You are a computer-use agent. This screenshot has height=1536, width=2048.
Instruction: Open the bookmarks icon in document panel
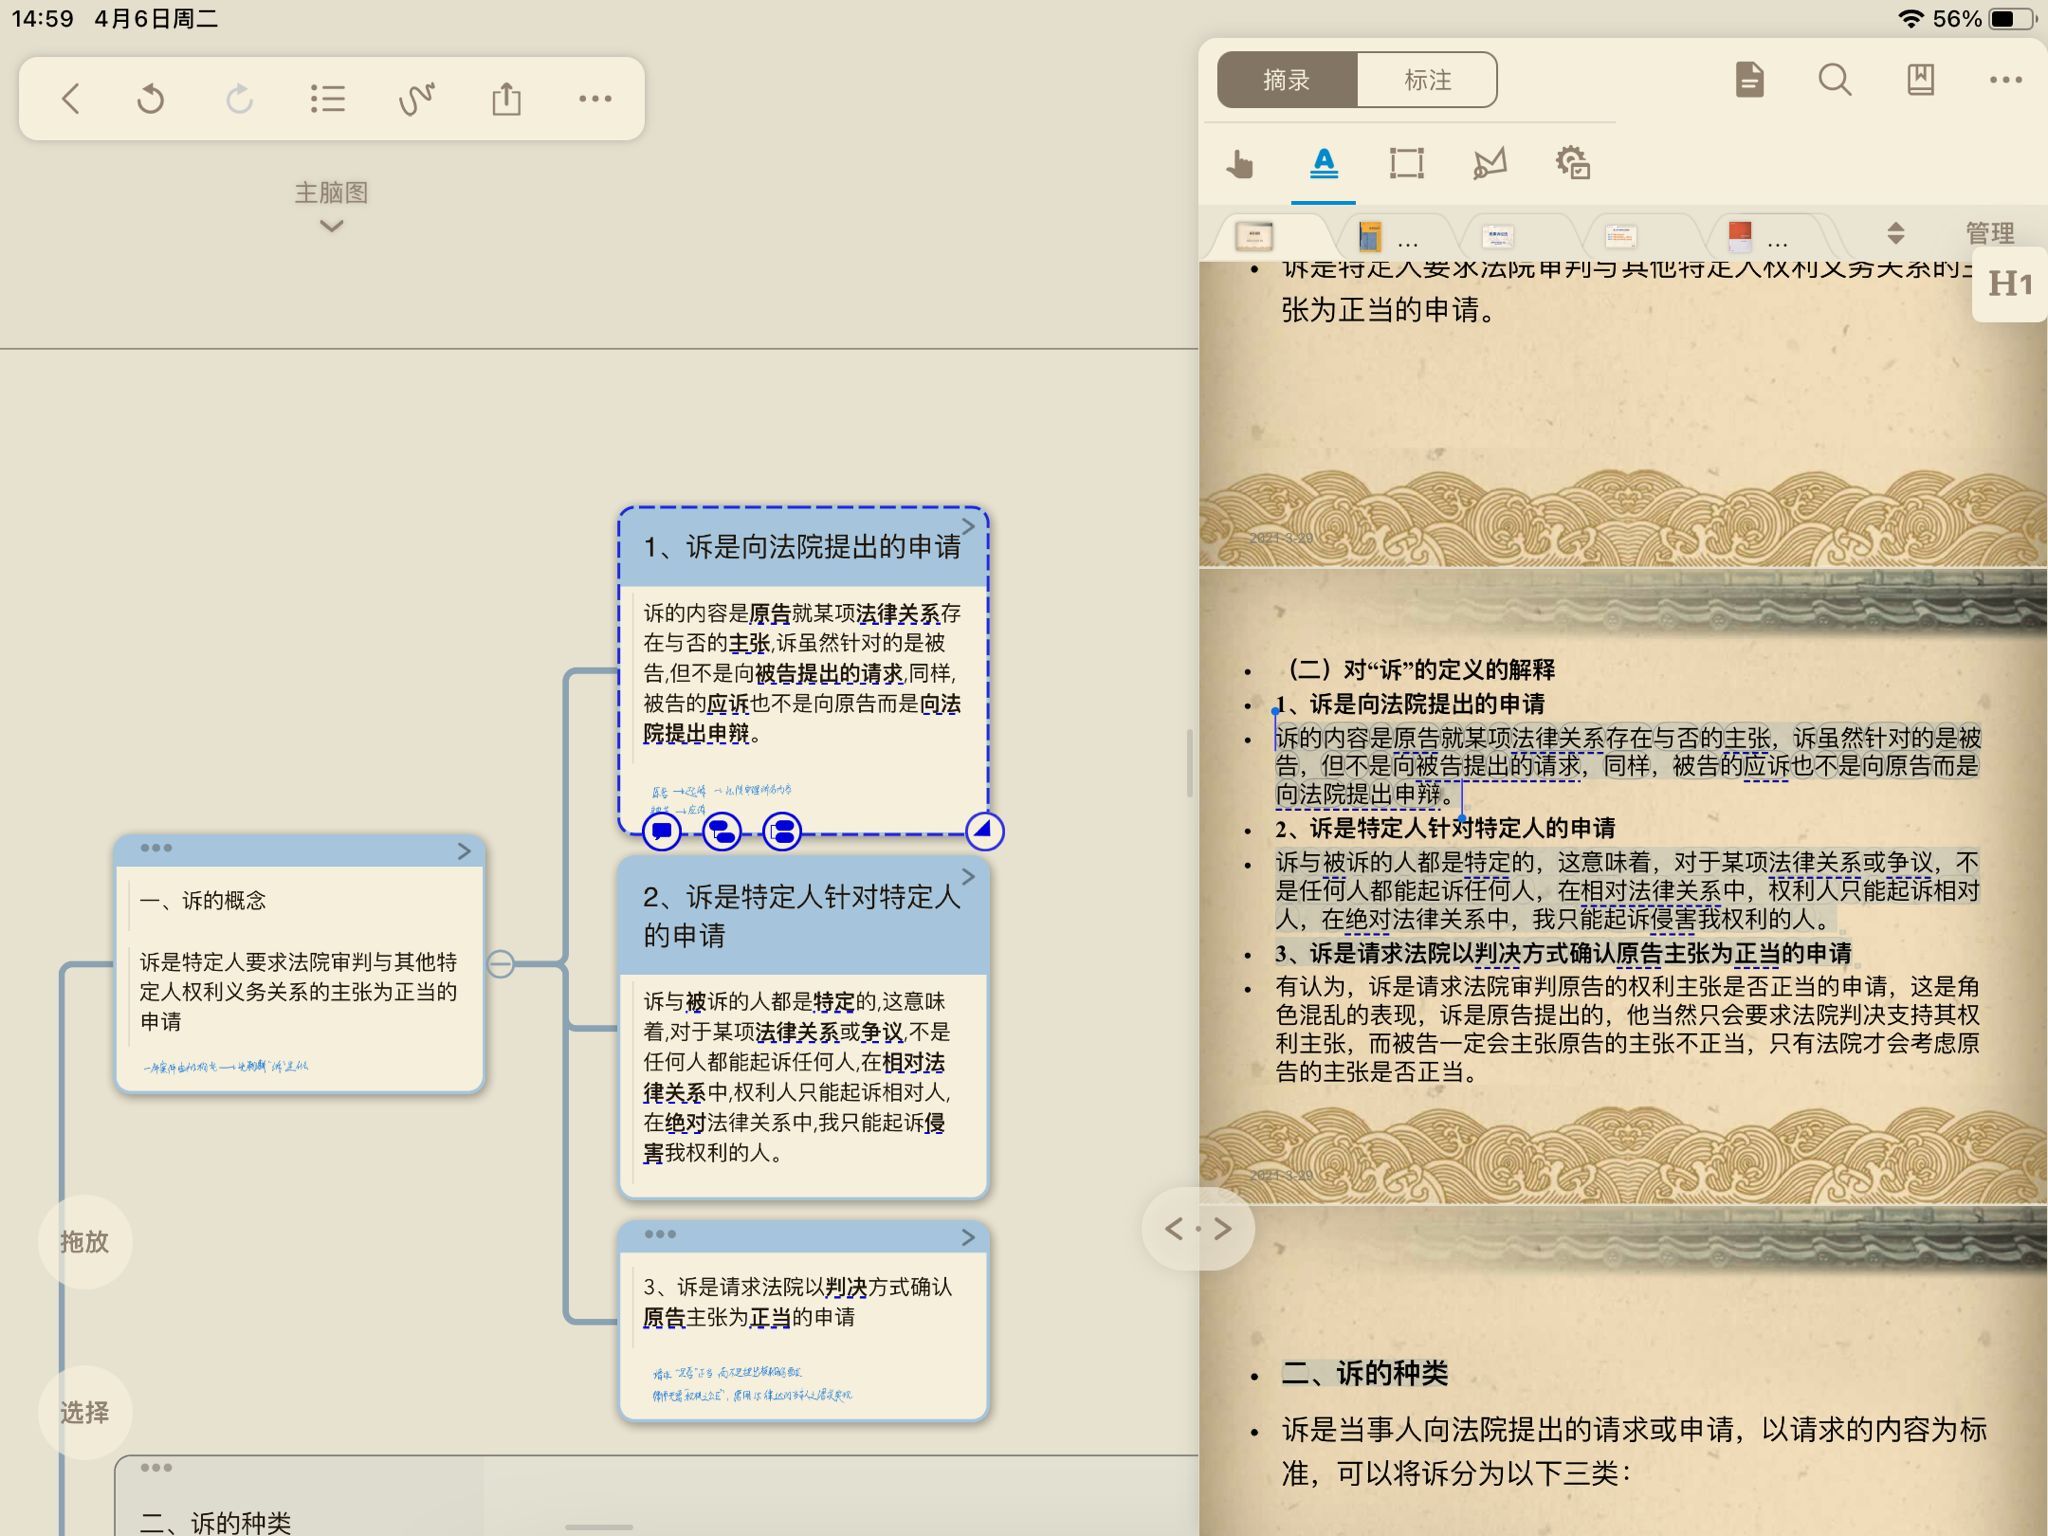1920,80
